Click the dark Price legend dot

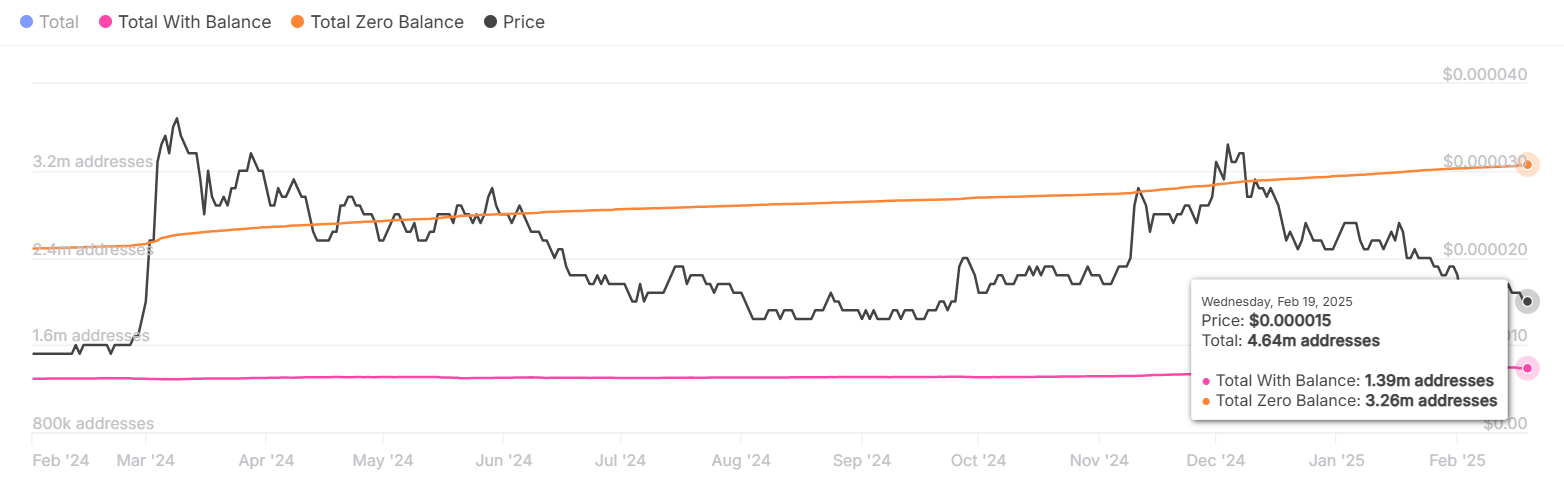491,22
